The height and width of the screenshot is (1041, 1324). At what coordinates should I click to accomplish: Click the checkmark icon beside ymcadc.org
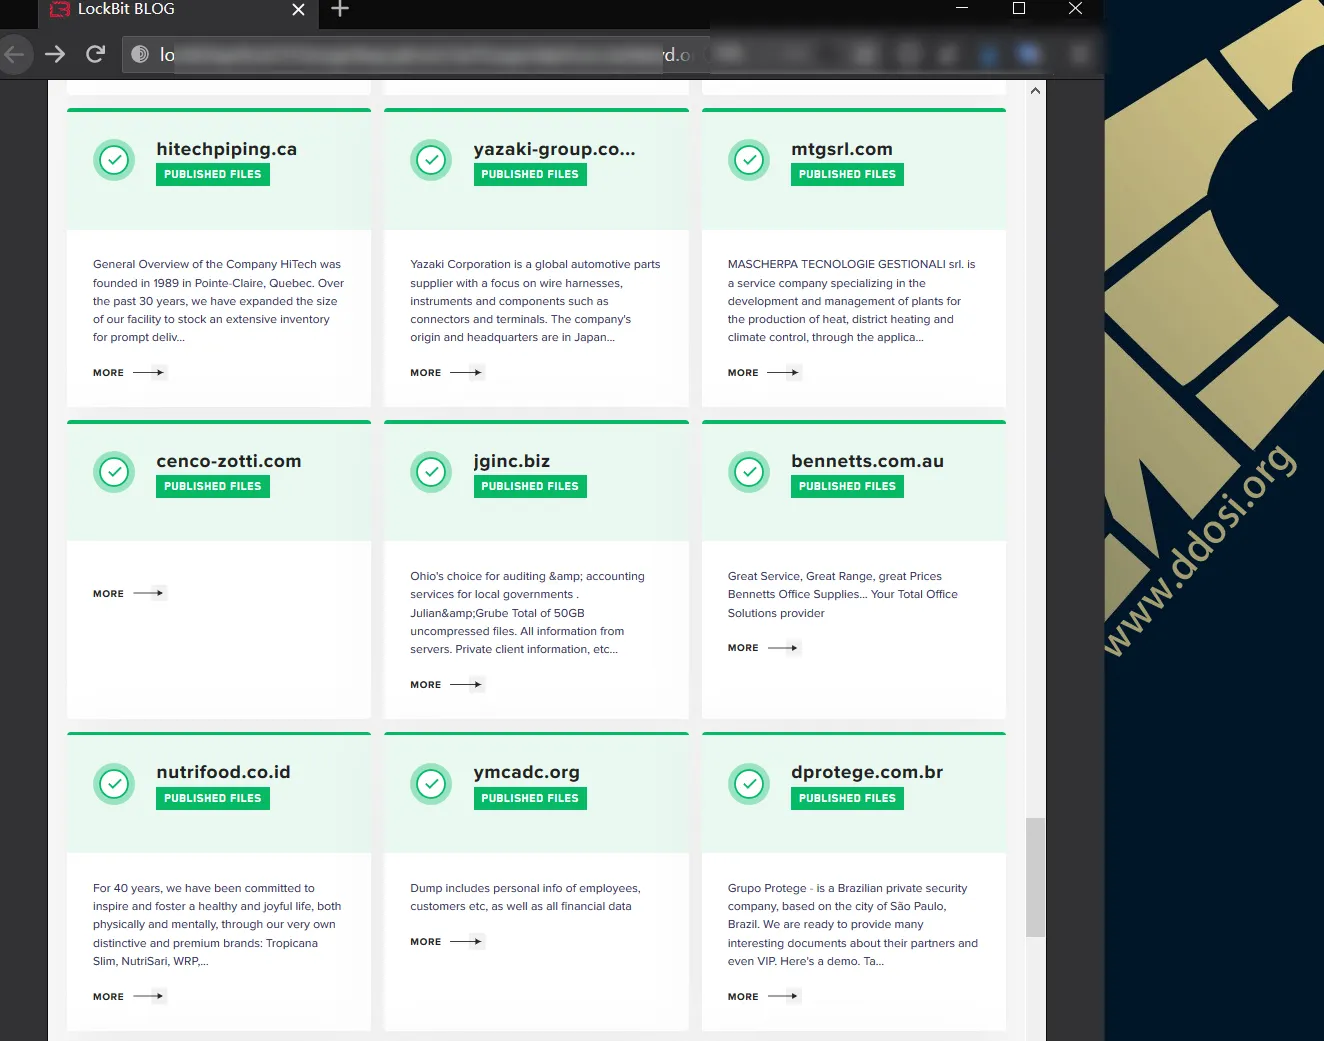[x=431, y=784]
